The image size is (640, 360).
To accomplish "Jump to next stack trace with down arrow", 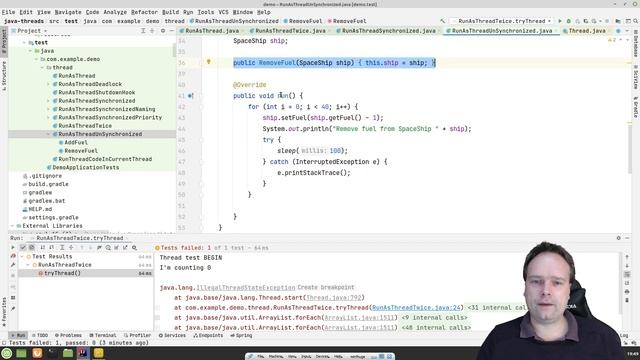I will [627, 266].
